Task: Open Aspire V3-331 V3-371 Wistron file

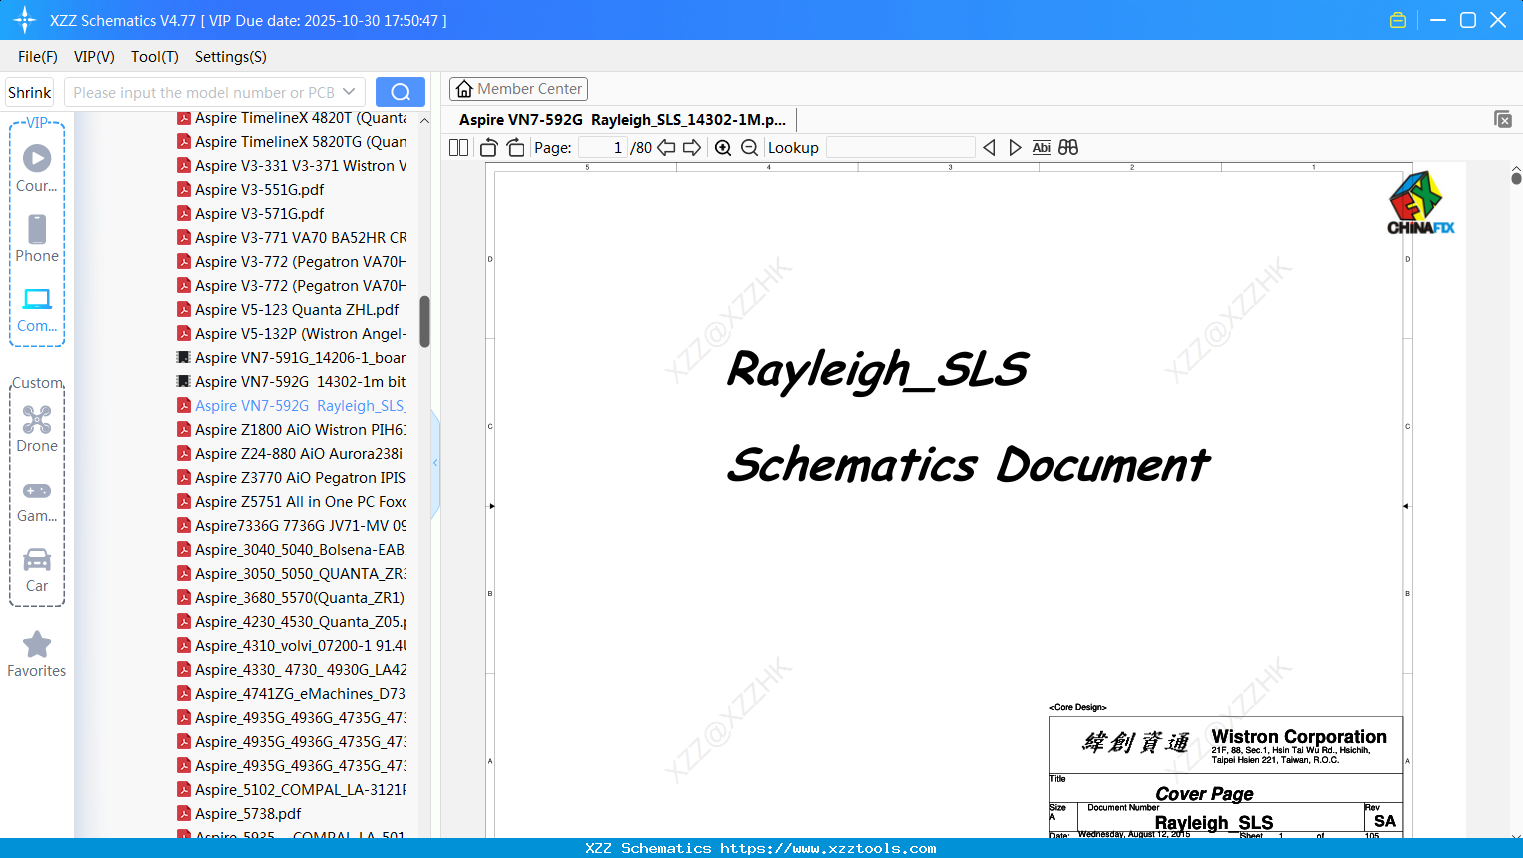Action: pos(292,166)
